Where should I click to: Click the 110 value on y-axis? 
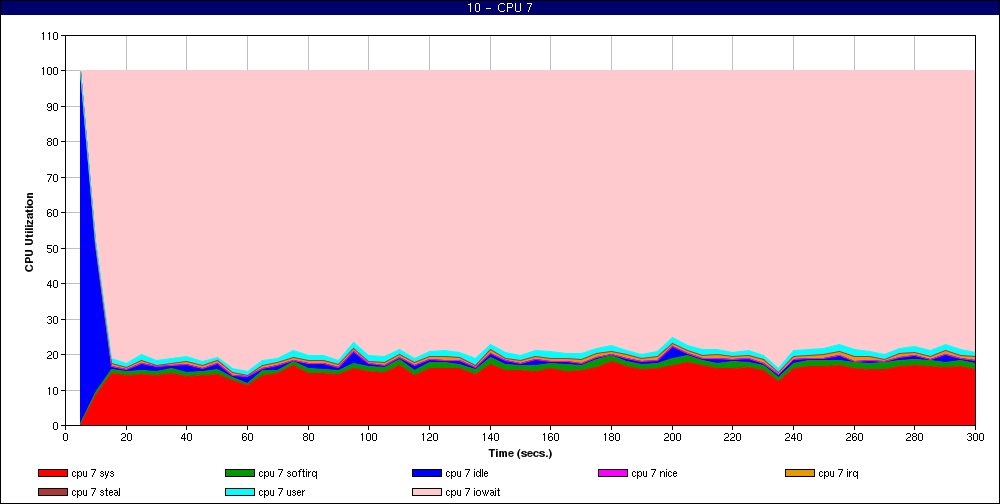pos(50,36)
